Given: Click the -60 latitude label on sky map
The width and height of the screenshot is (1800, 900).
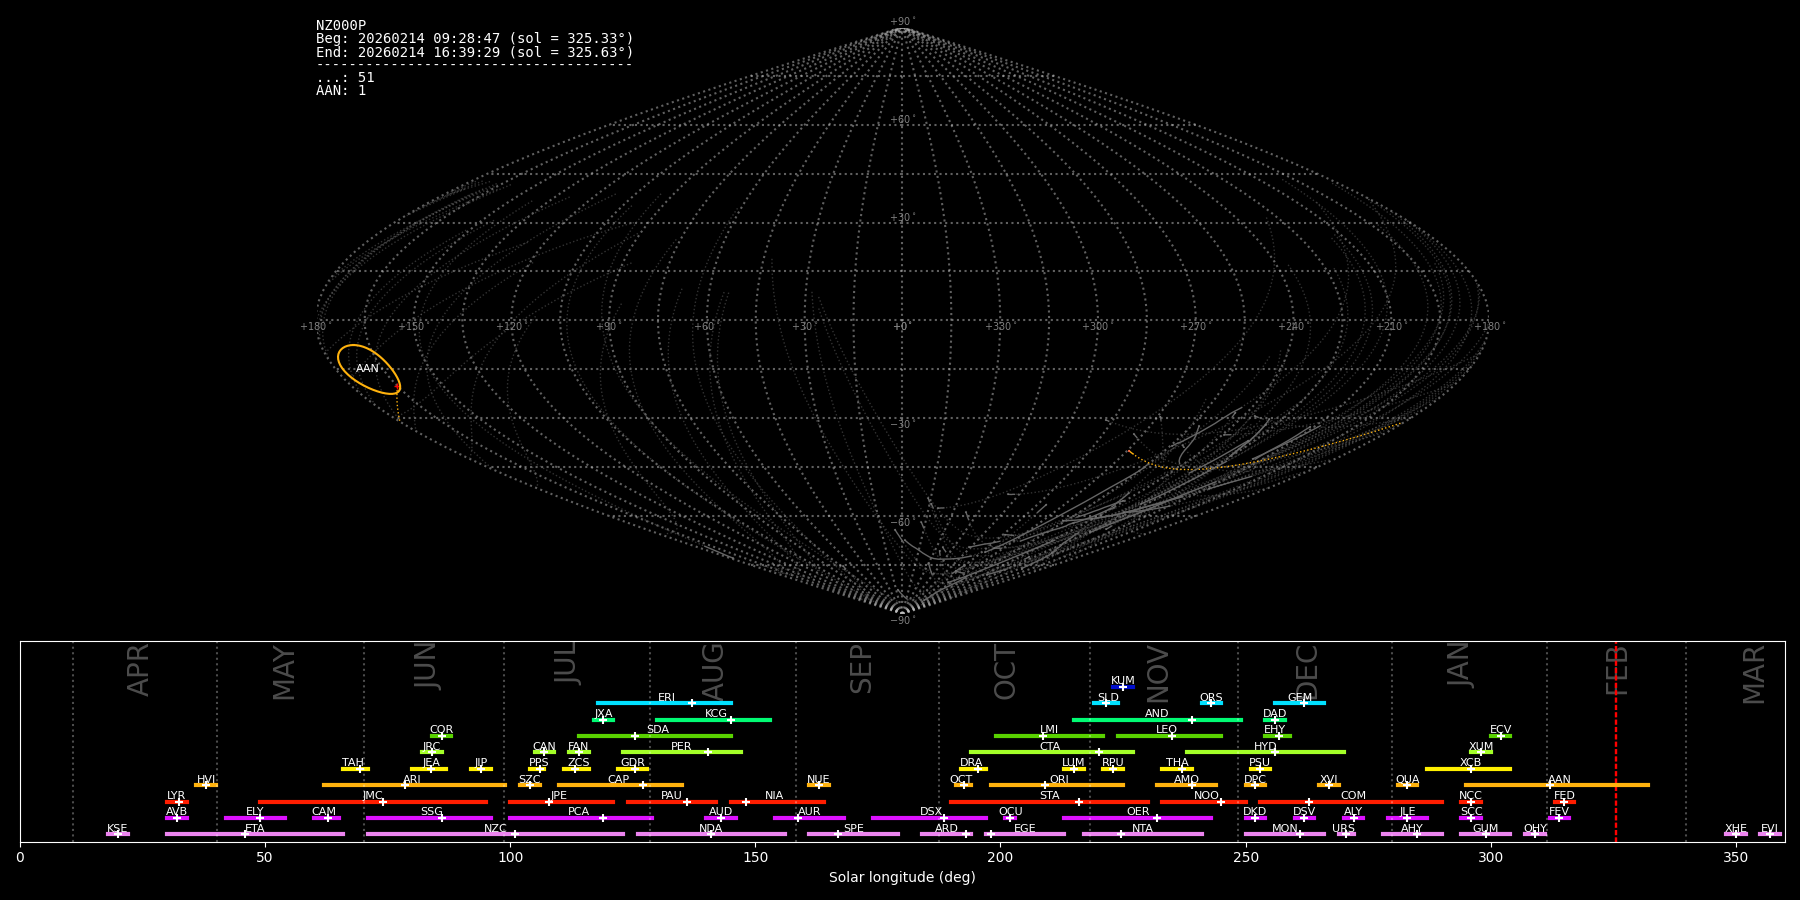Looking at the screenshot, I should click(901, 523).
